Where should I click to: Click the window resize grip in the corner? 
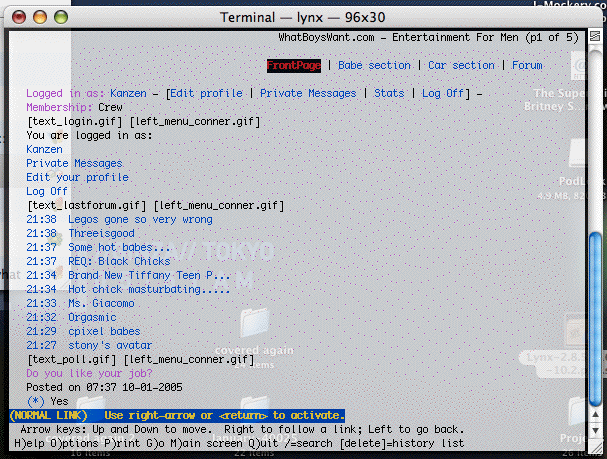click(596, 449)
